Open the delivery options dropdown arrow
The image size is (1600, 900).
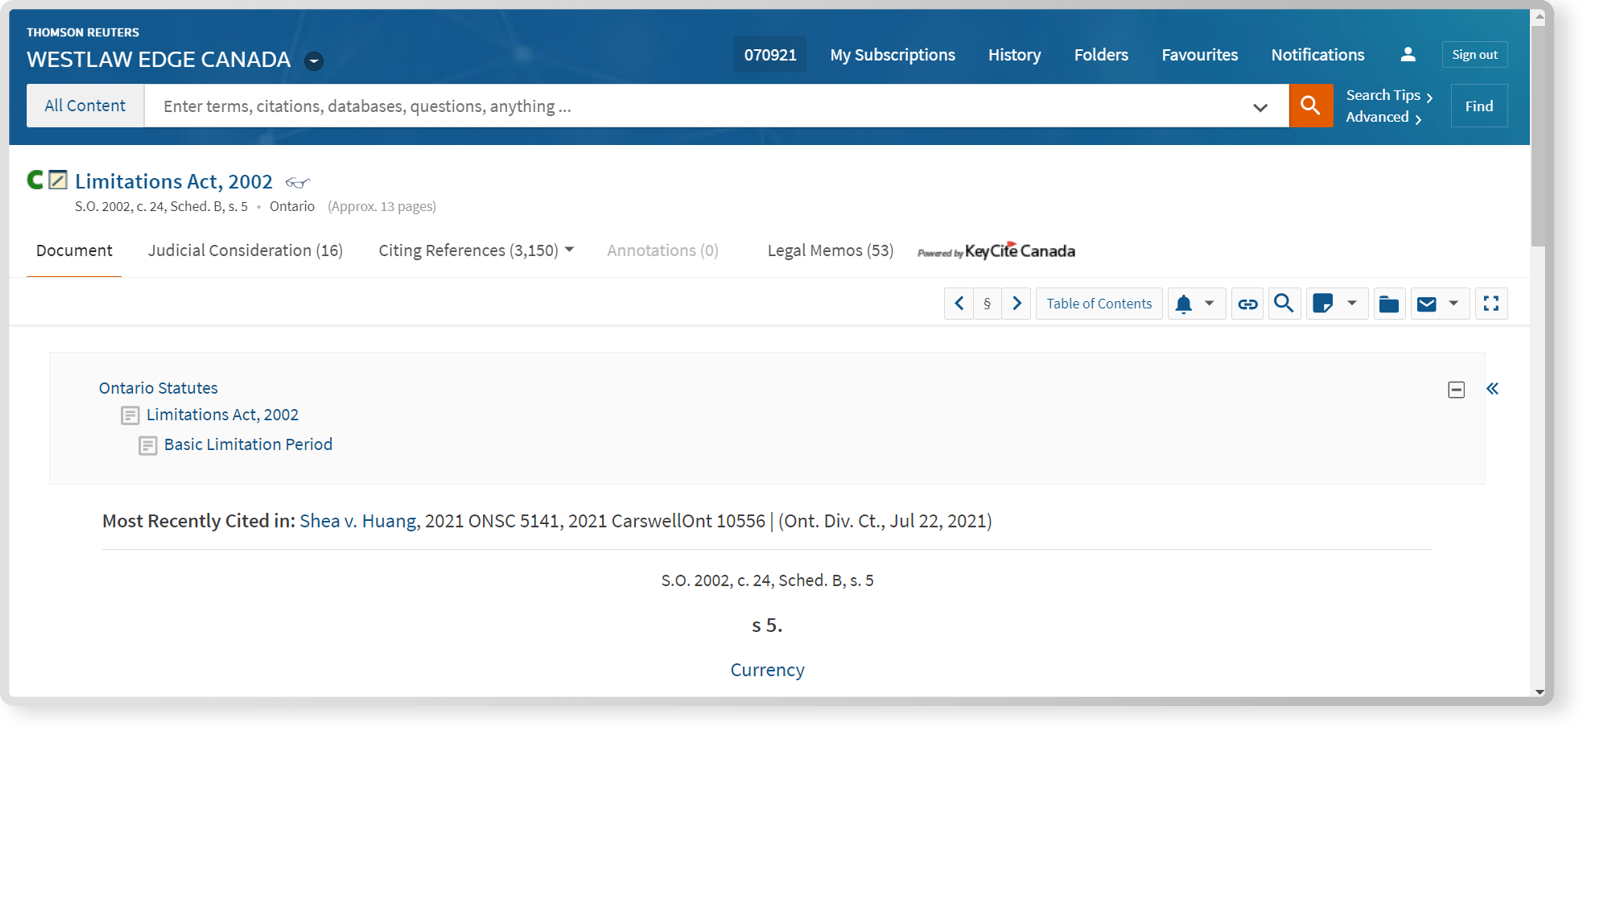[x=1454, y=303]
